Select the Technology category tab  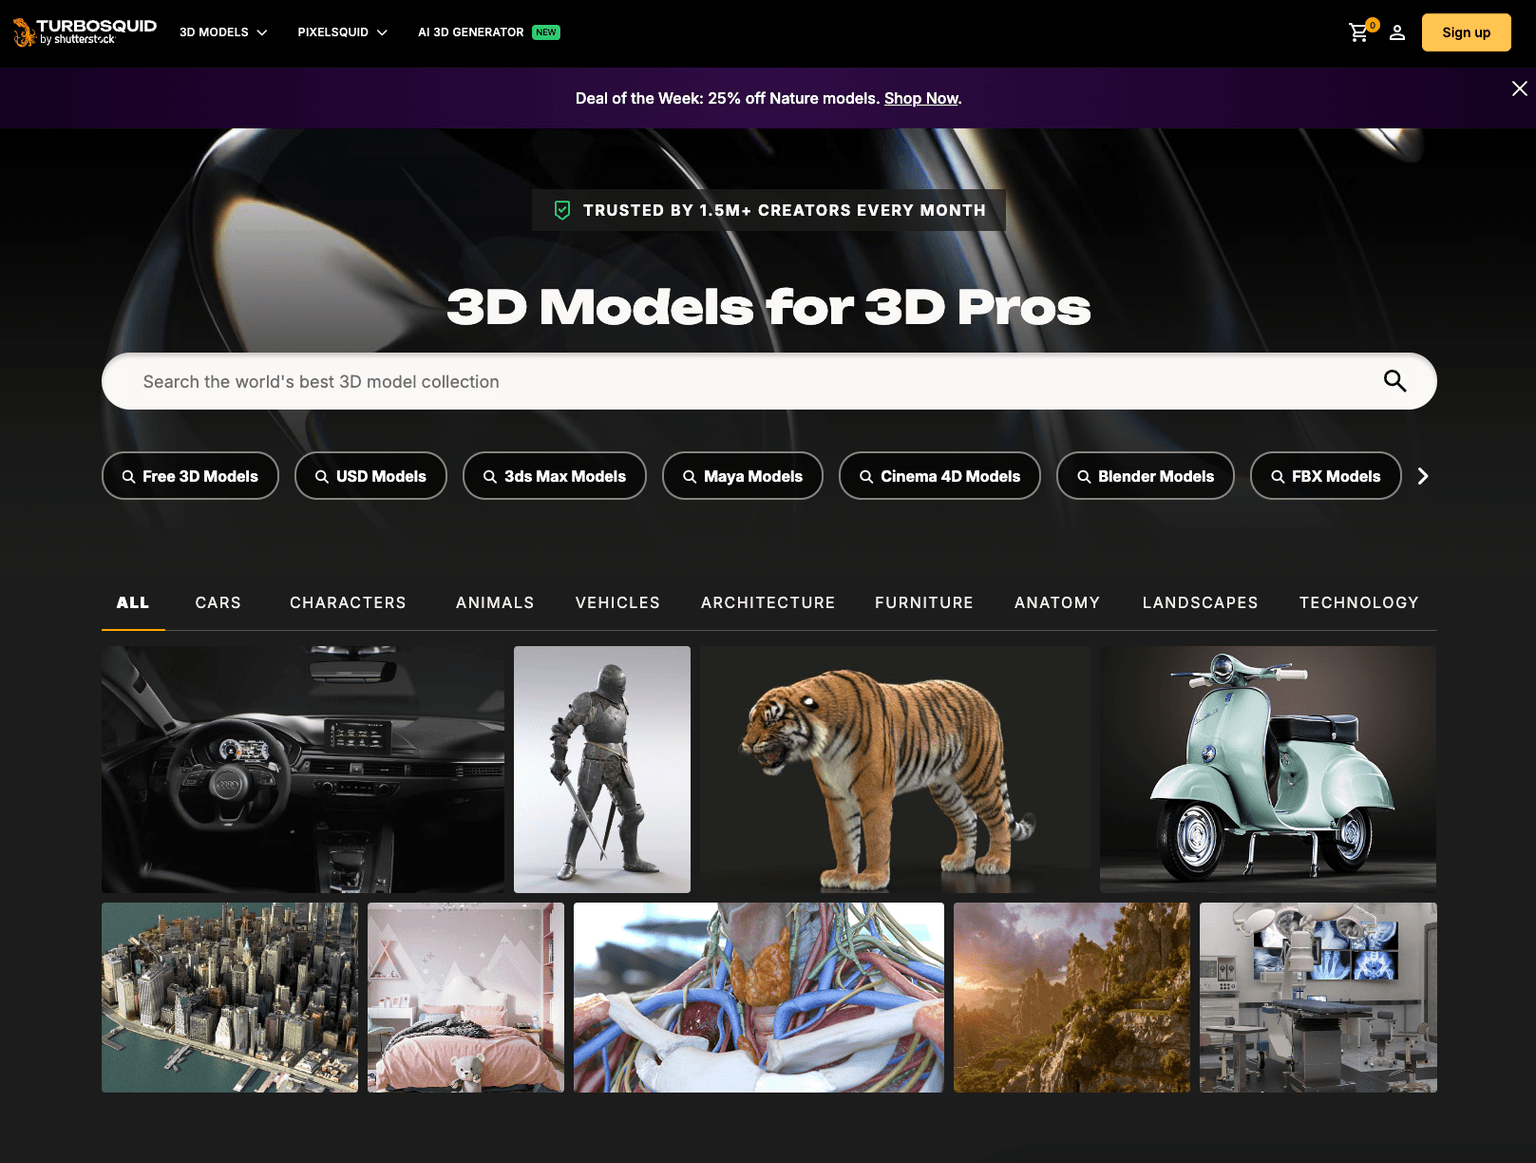pyautogui.click(x=1358, y=603)
